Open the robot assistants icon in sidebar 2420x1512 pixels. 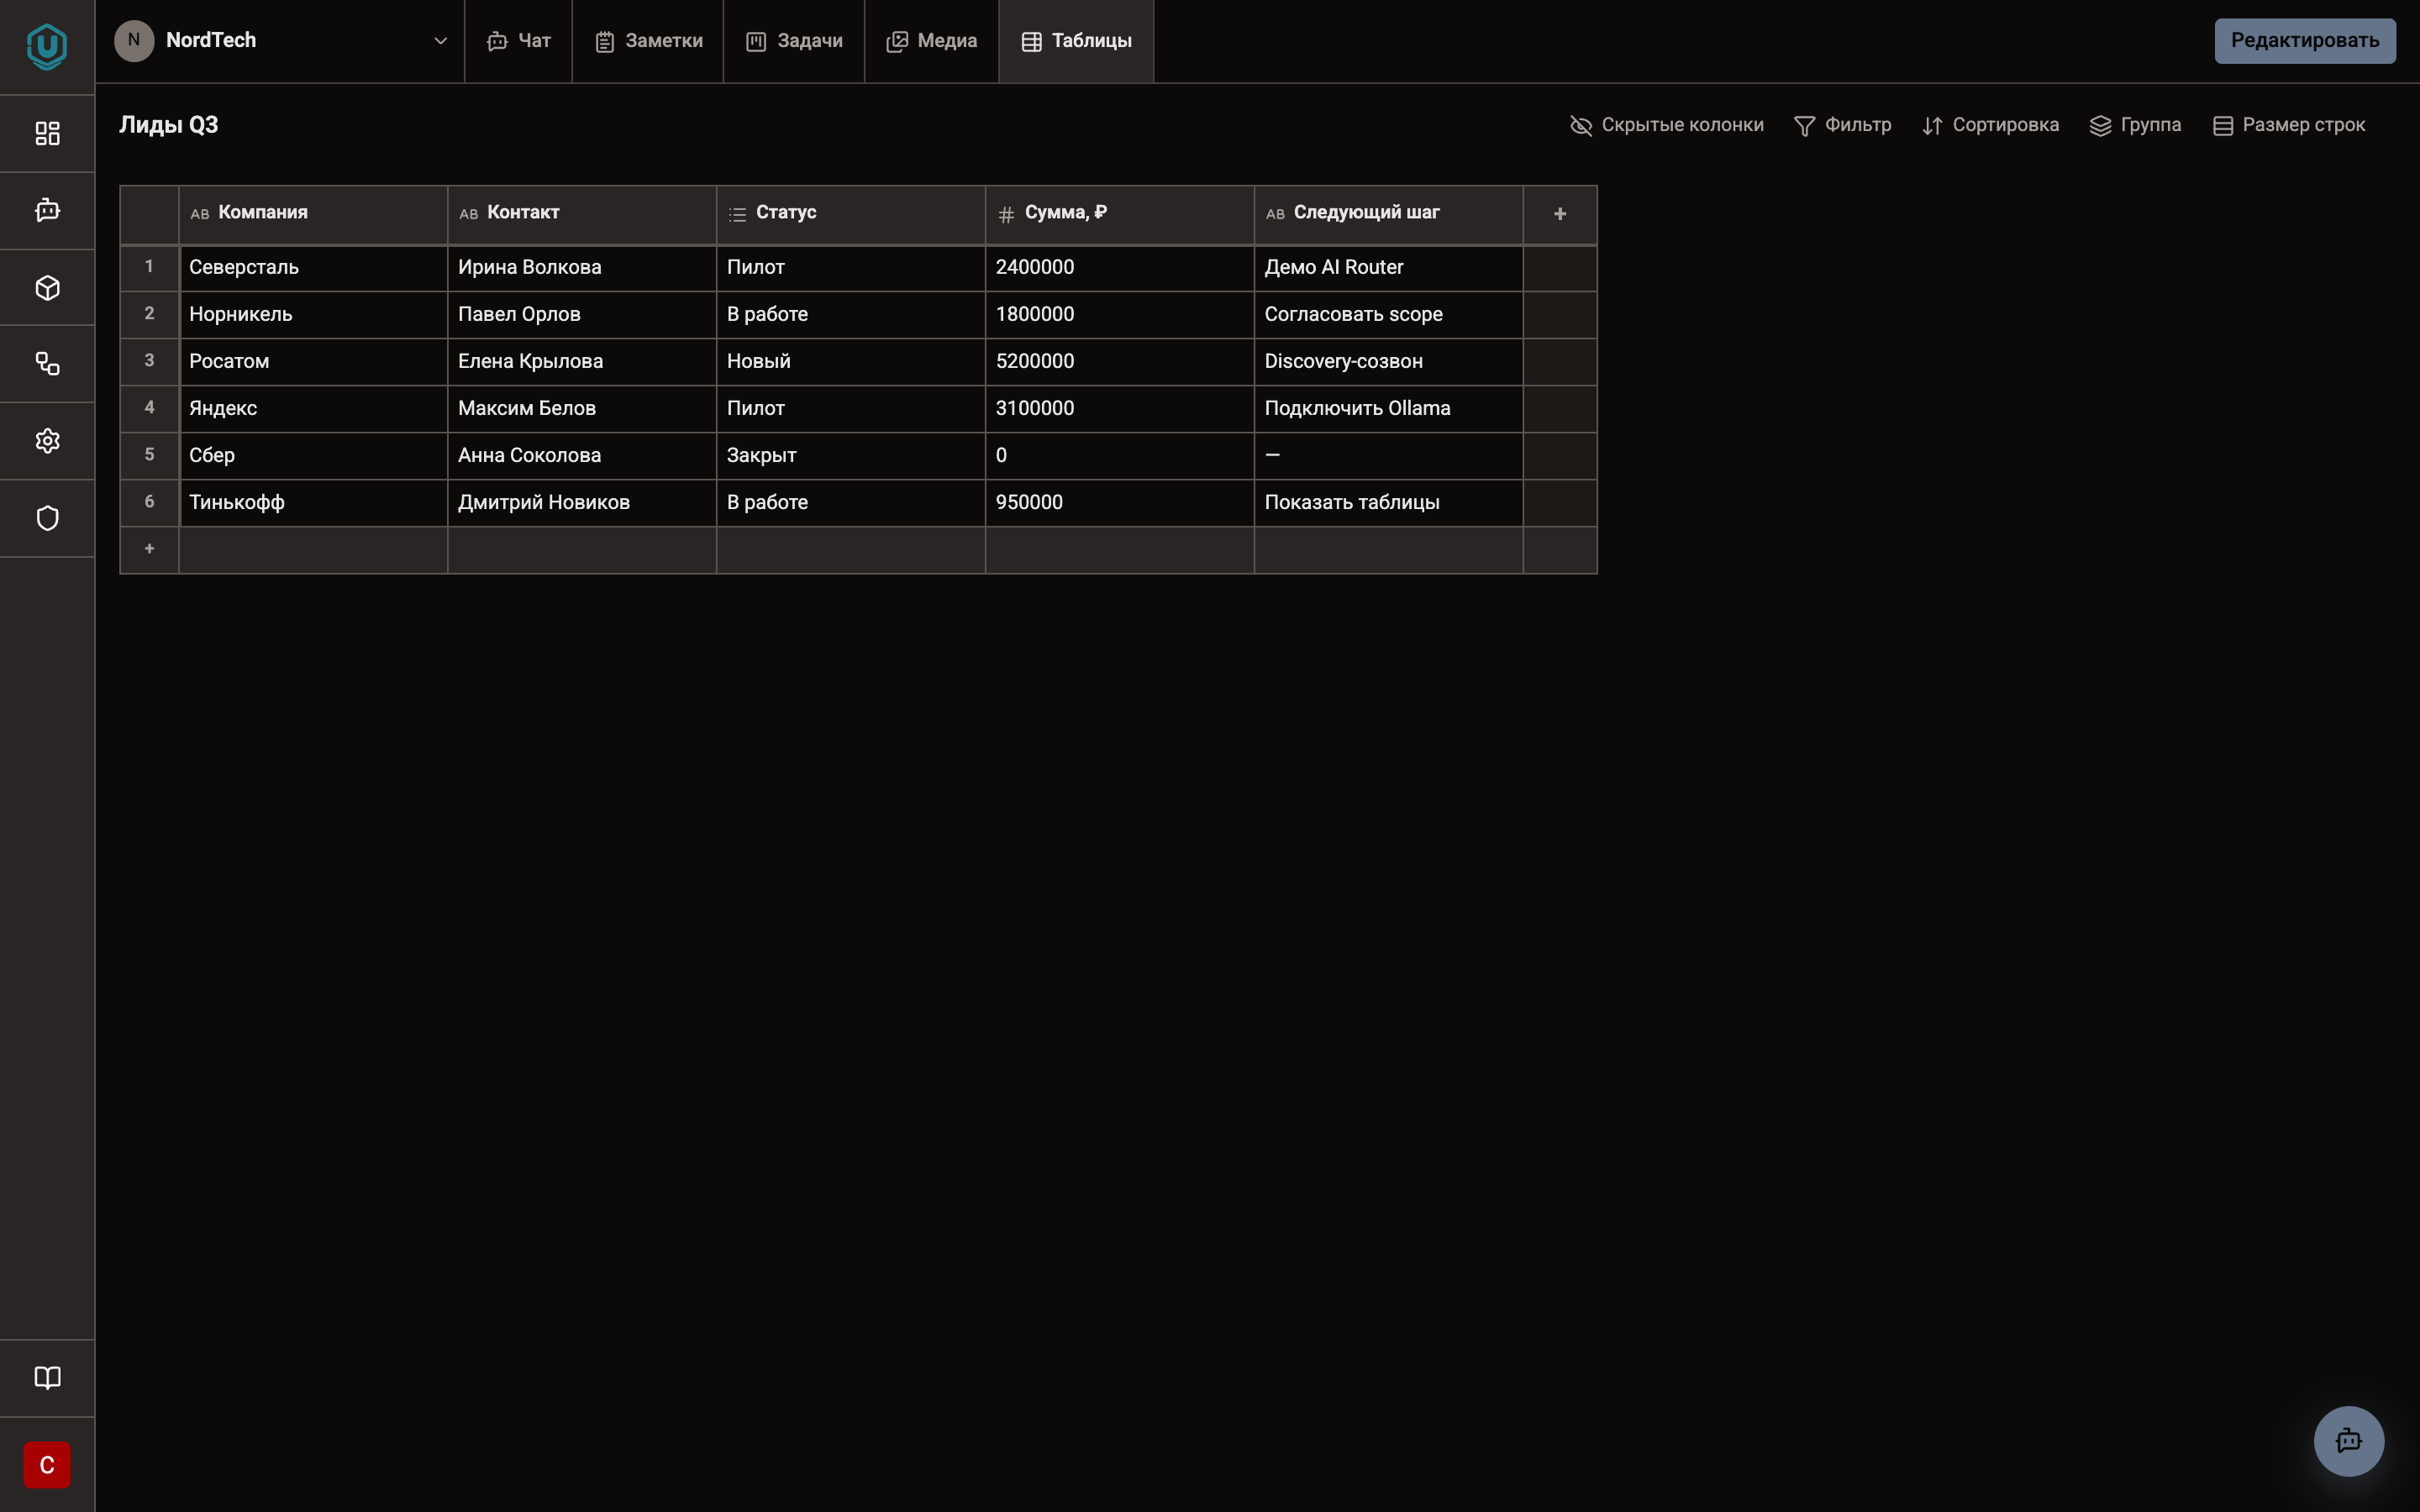[x=47, y=210]
